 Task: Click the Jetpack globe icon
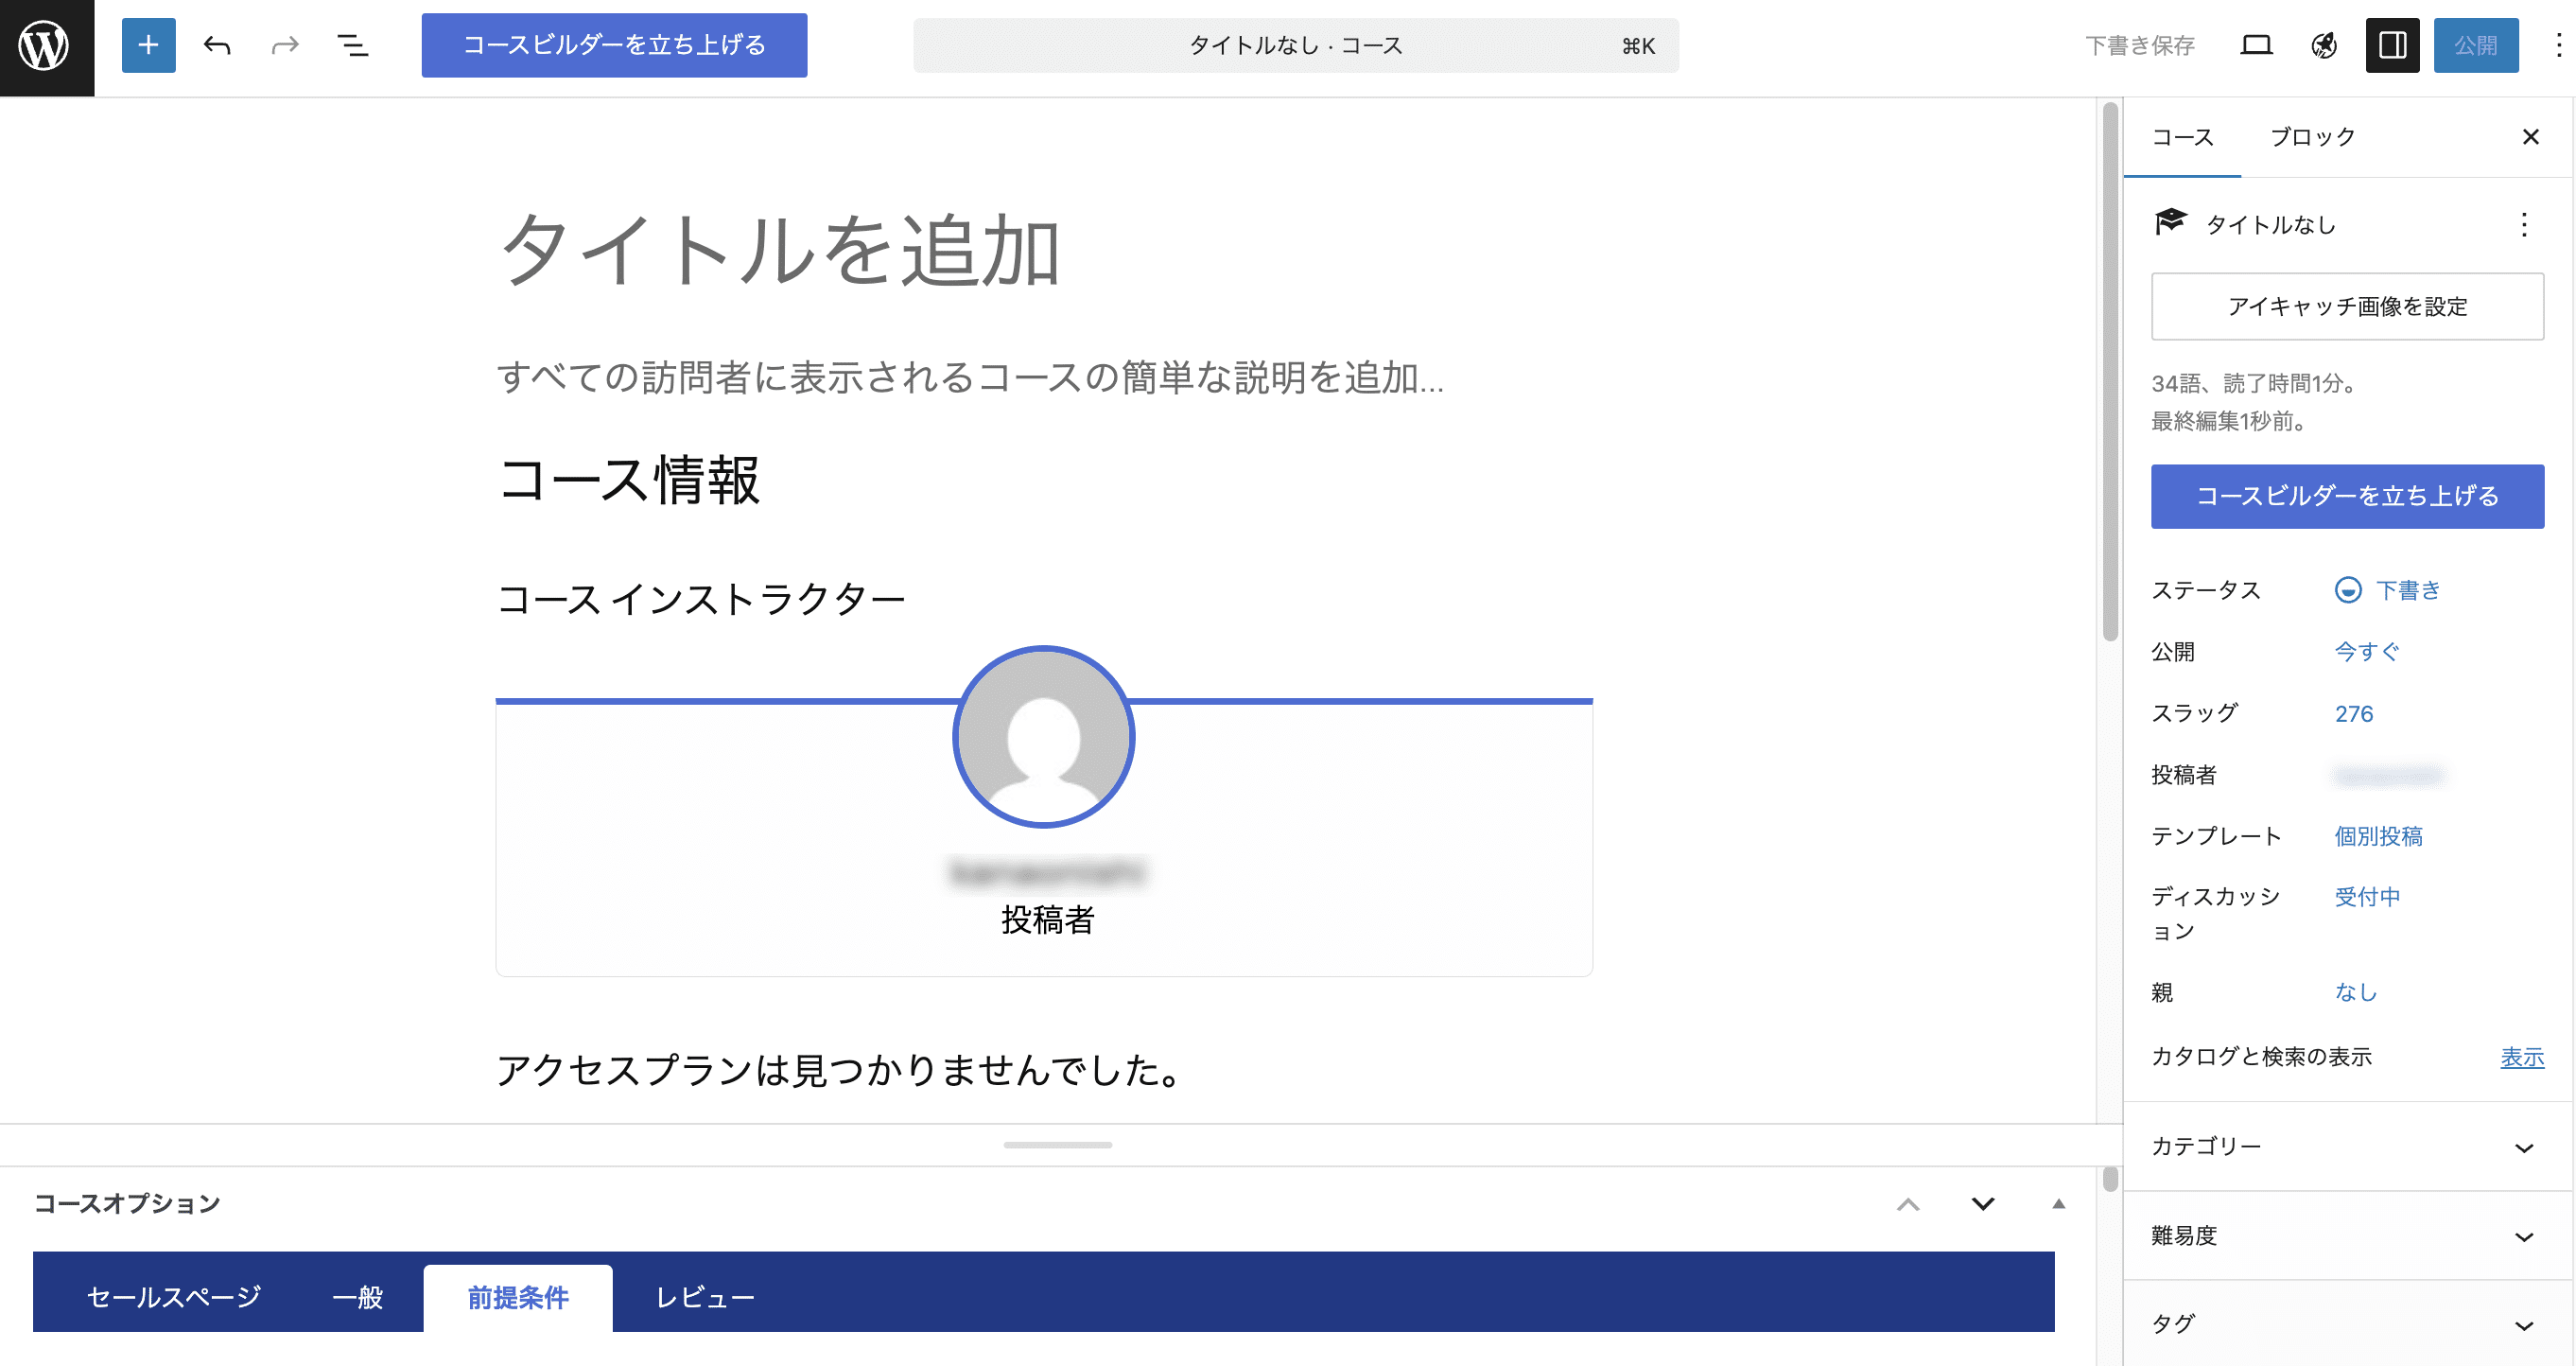[x=2324, y=45]
